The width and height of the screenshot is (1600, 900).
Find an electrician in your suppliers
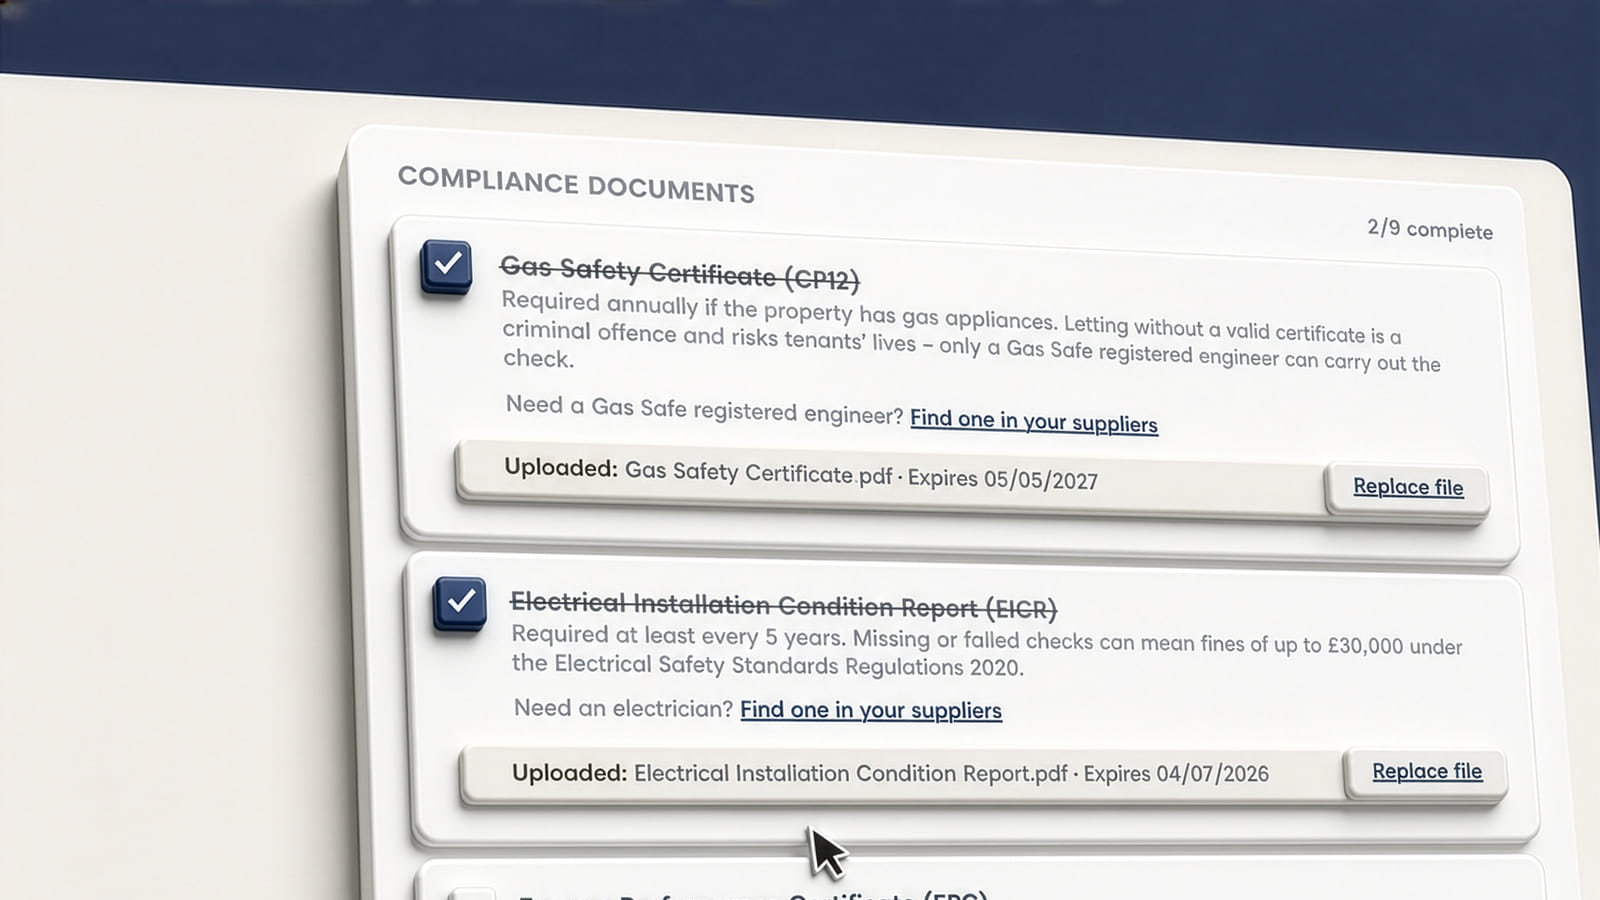871,710
